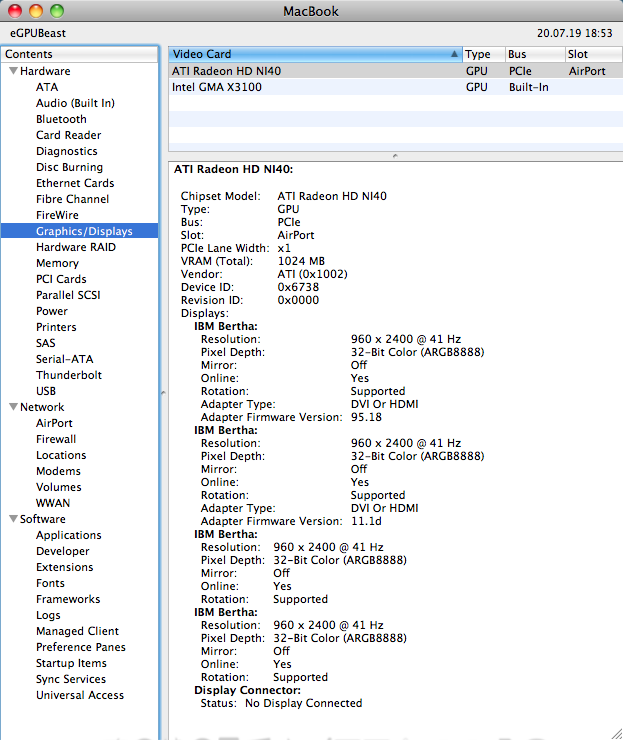Open Locations under Network
The width and height of the screenshot is (623, 740).
tap(61, 455)
